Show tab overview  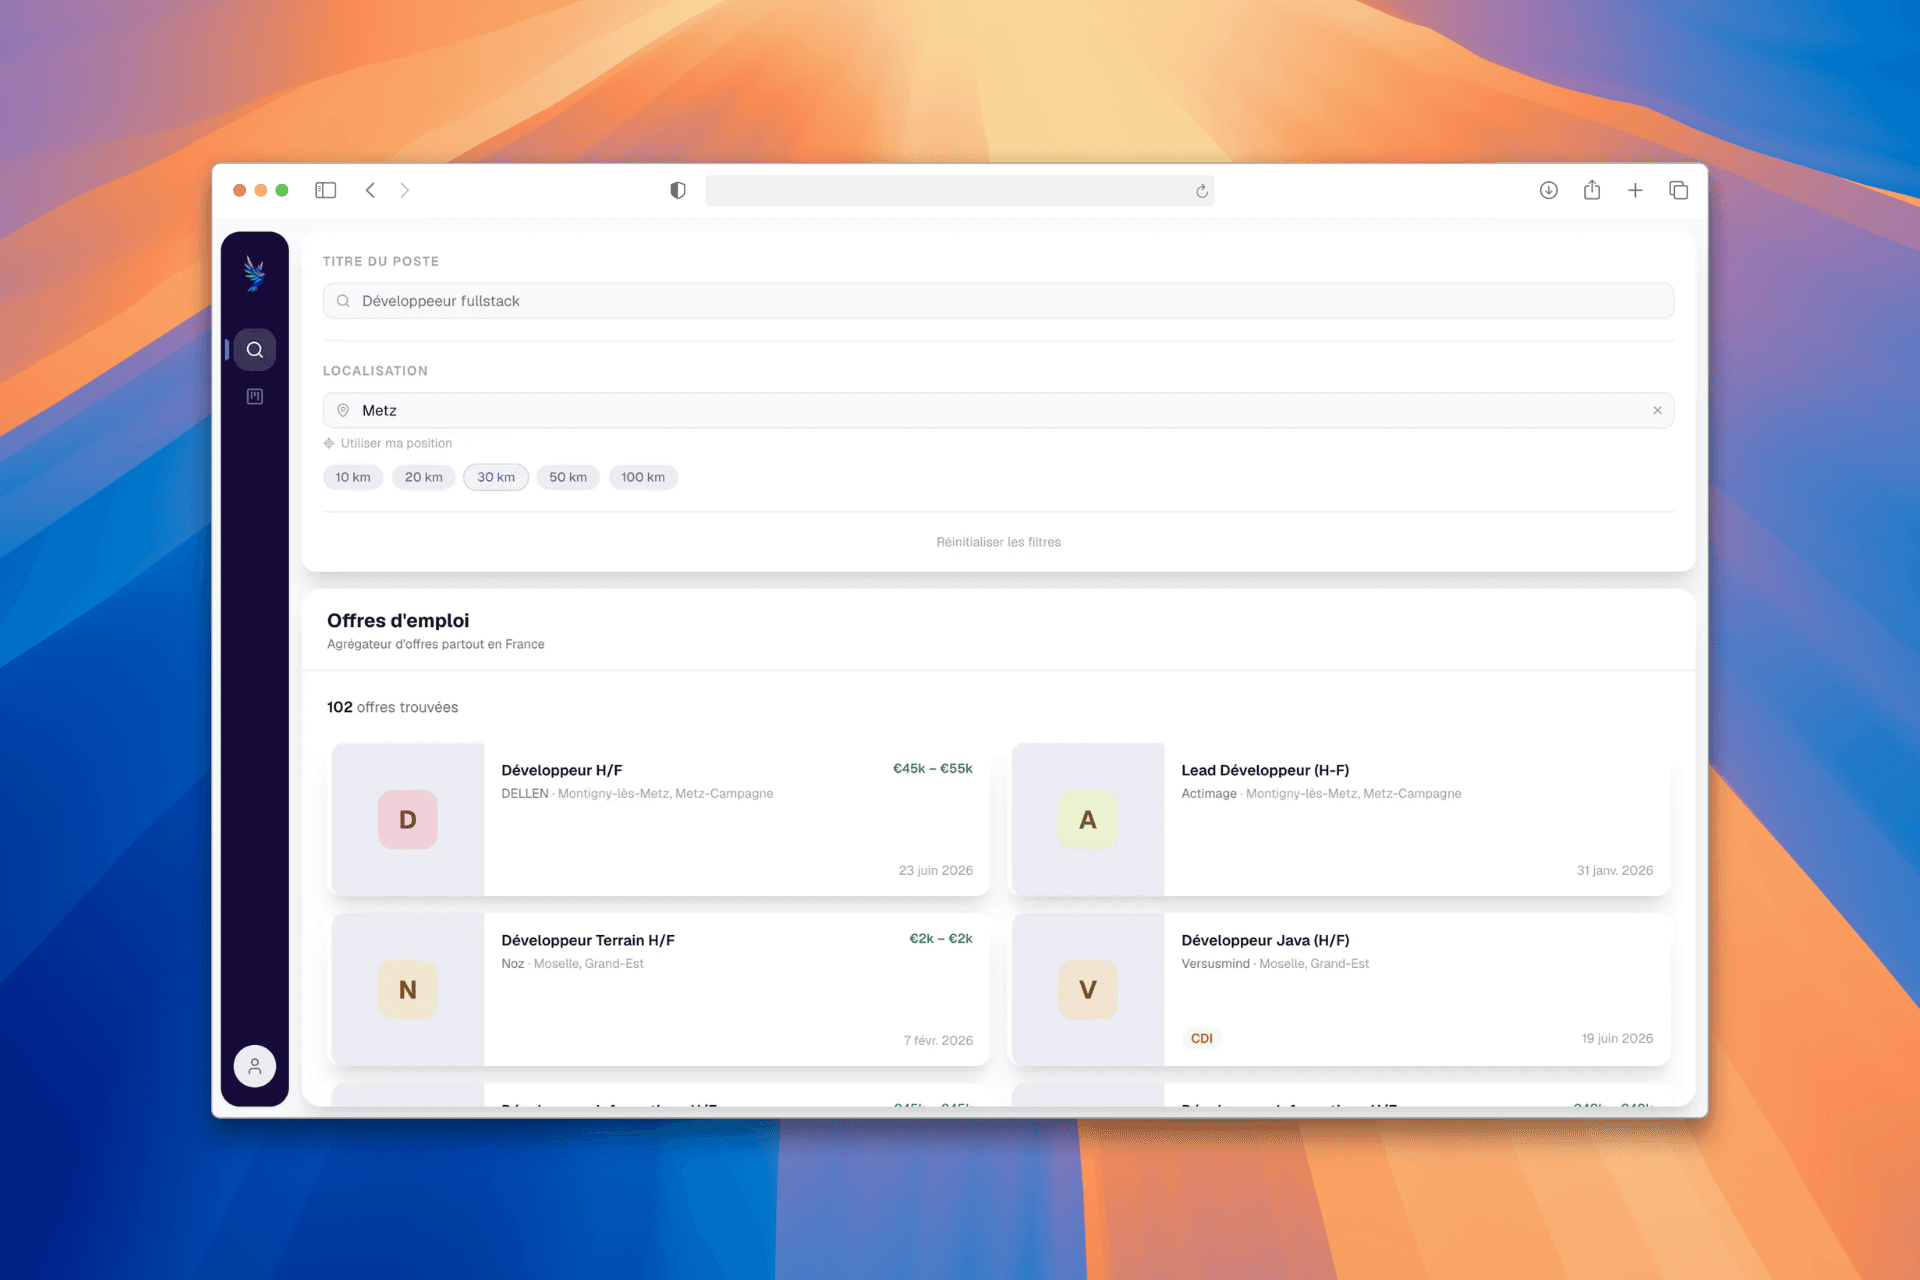pyautogui.click(x=1679, y=190)
